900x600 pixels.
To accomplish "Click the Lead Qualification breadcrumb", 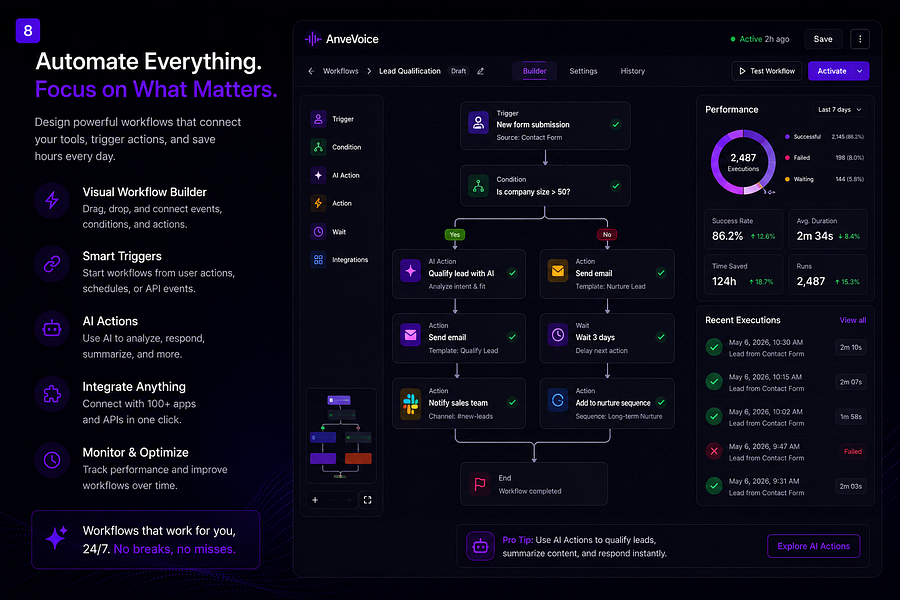I will [410, 71].
